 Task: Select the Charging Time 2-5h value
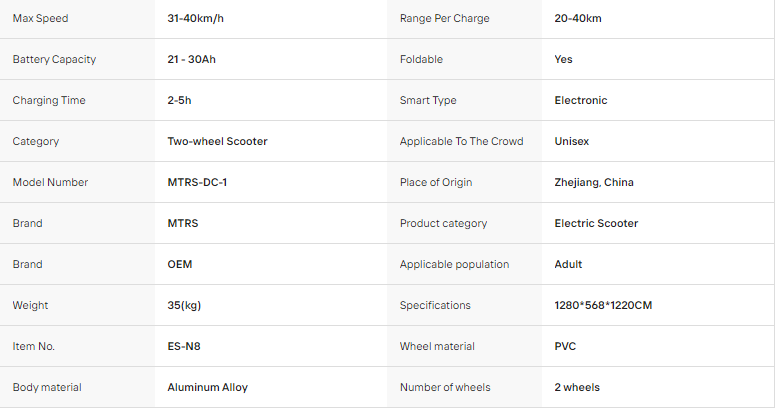179,100
